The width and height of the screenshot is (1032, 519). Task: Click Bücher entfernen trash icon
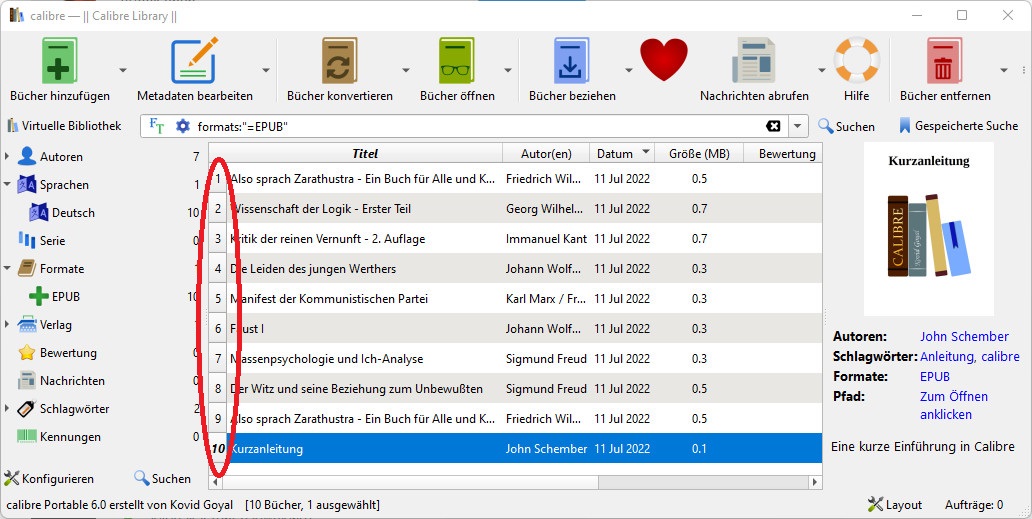pos(944,61)
